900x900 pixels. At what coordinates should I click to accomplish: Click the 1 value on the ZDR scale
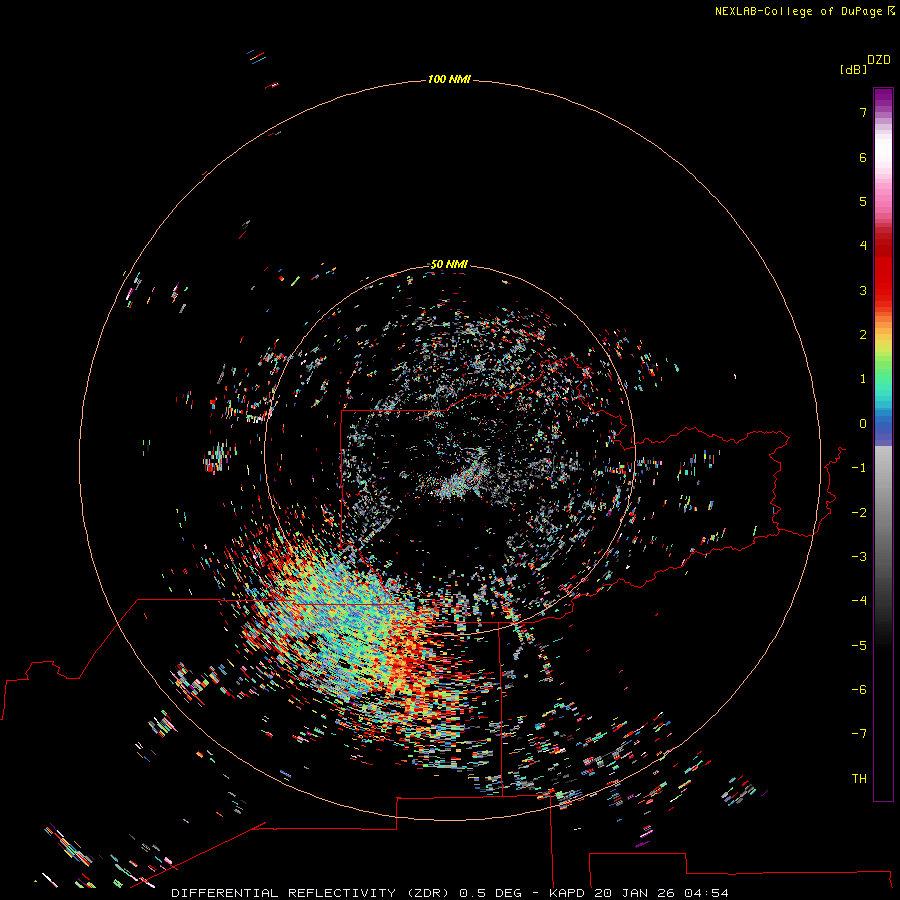863,379
